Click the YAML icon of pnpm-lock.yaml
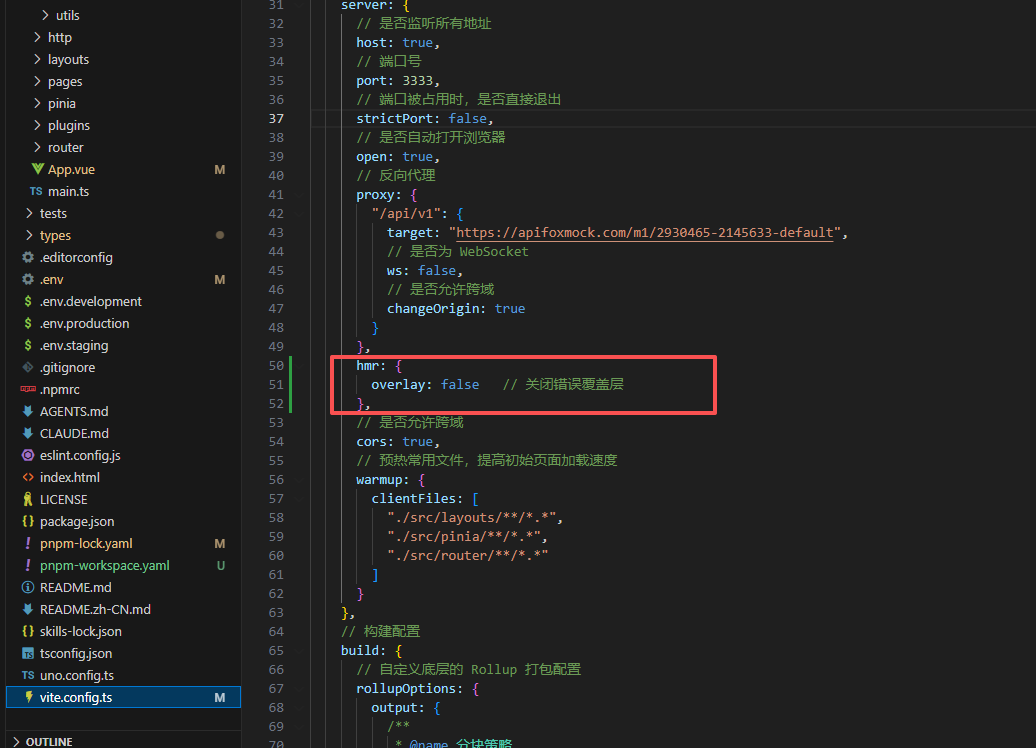Image resolution: width=1036 pixels, height=748 pixels. 28,543
